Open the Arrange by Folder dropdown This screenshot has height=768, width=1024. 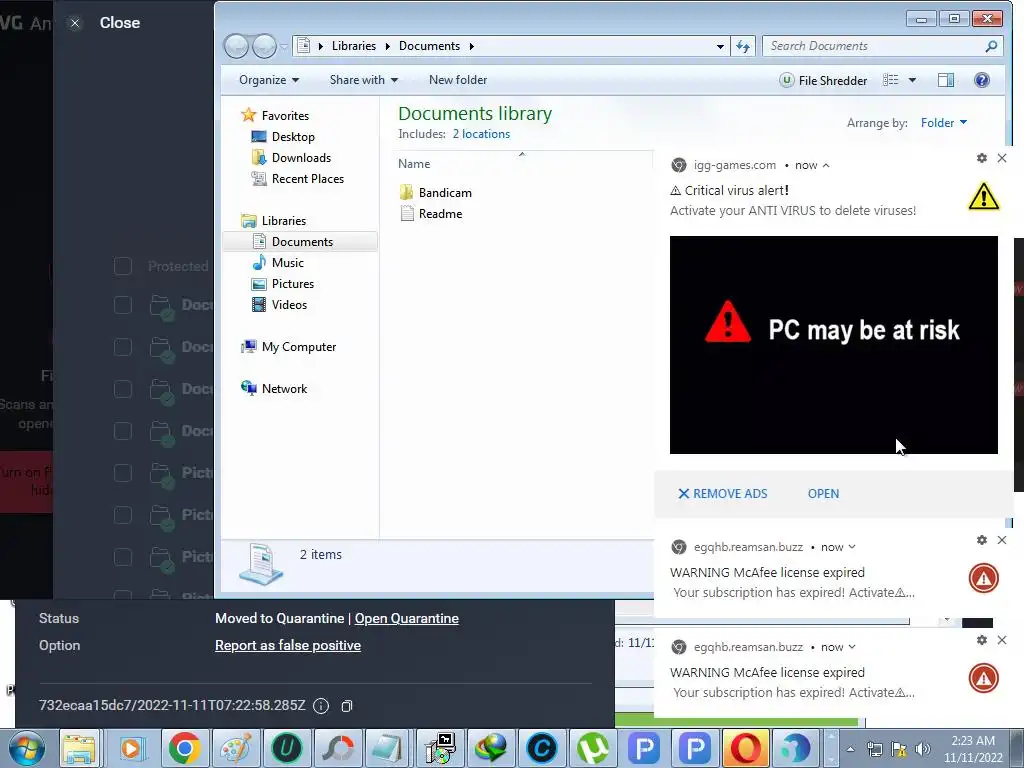(x=944, y=123)
